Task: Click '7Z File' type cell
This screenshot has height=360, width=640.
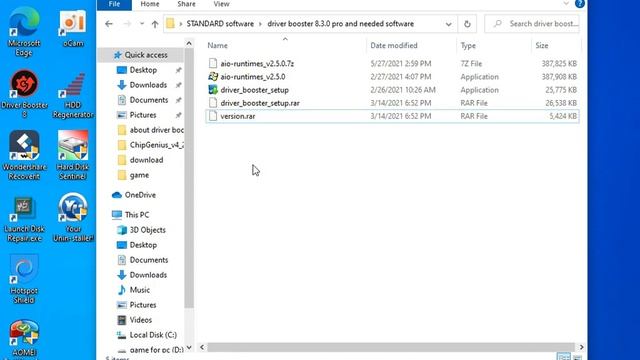Action: [x=471, y=63]
